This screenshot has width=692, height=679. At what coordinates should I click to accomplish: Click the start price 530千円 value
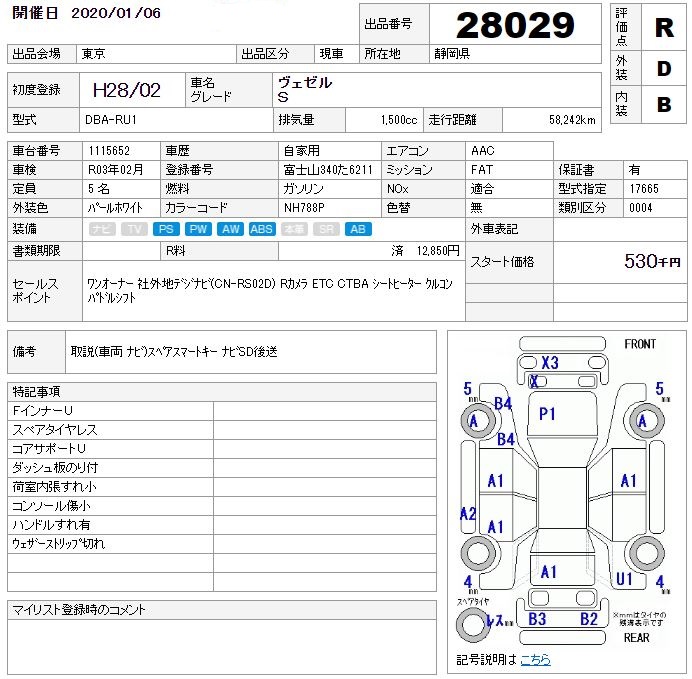[652, 261]
